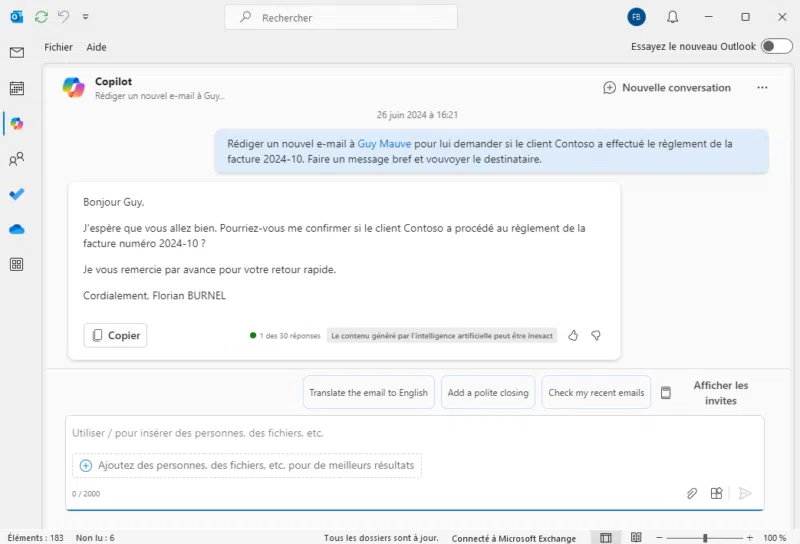
Task: Click the Send/Receive sync icon
Action: tap(41, 17)
